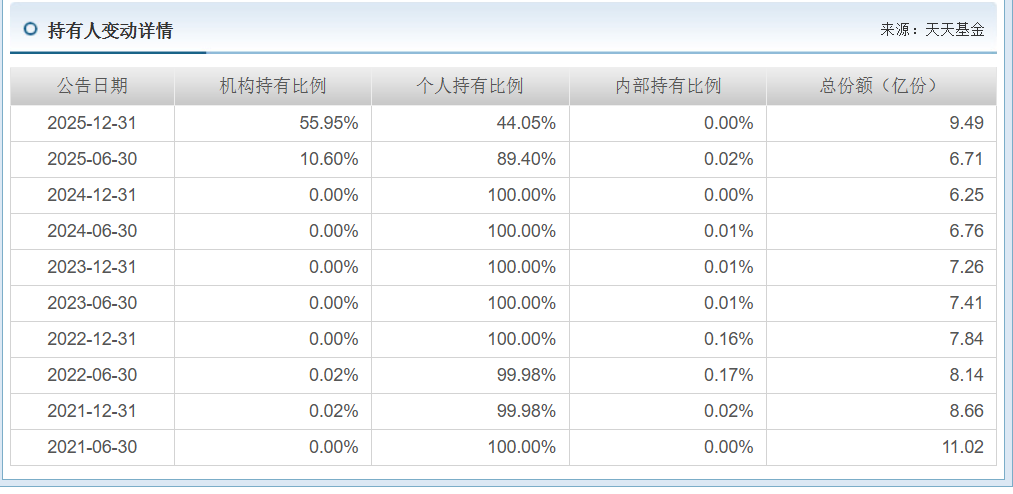Click the 44.05% individual holding cell
The image size is (1013, 494).
pos(470,123)
